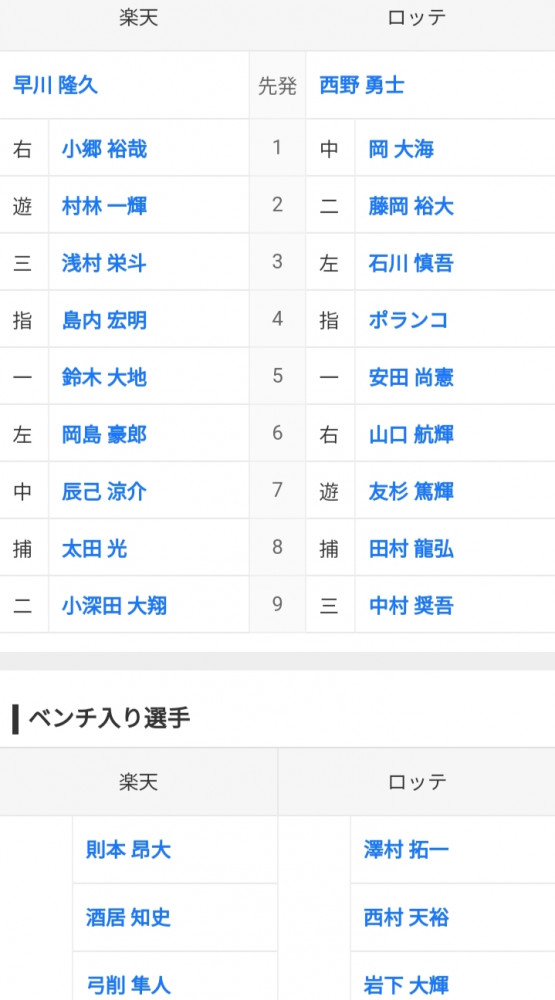Open 岡島 豪郎 player page

point(104,434)
